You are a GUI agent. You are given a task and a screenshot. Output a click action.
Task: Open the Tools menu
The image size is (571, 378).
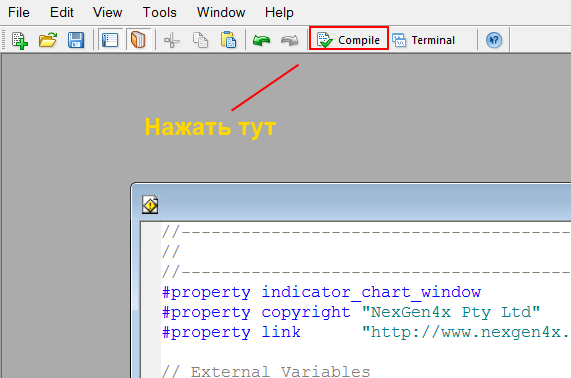pyautogui.click(x=160, y=12)
